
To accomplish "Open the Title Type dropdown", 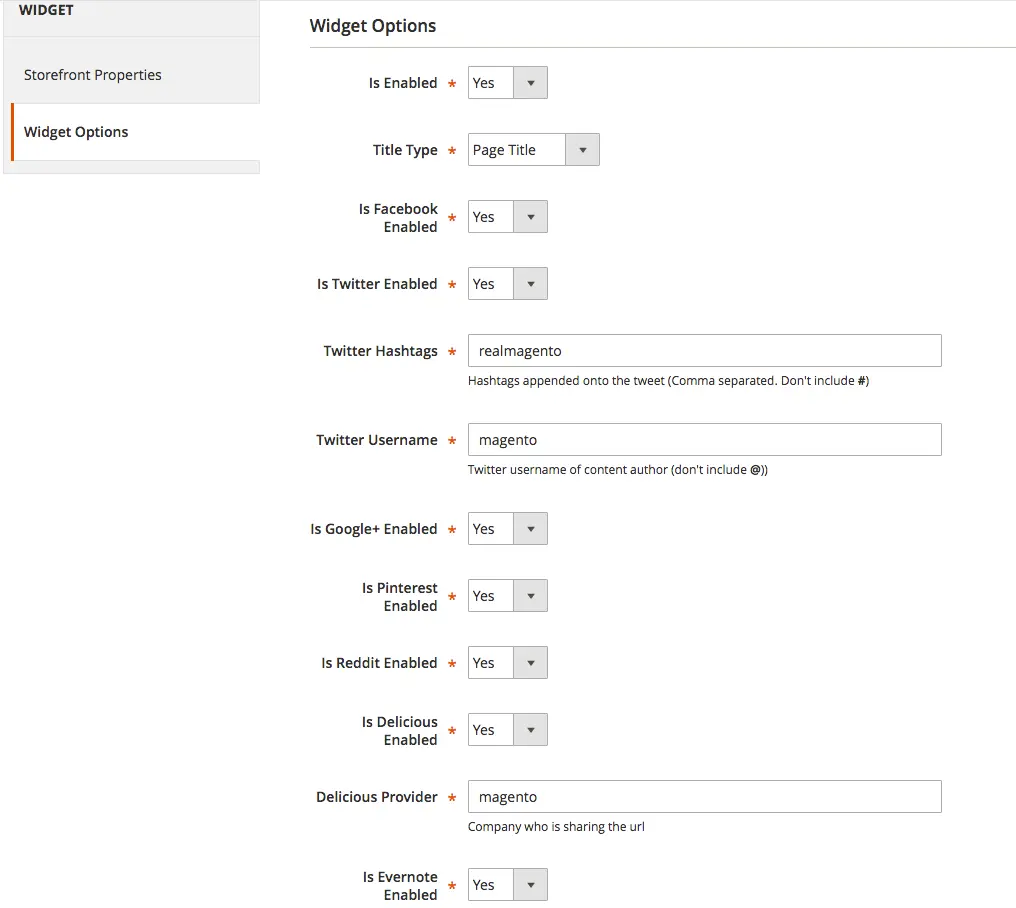I will (533, 150).
